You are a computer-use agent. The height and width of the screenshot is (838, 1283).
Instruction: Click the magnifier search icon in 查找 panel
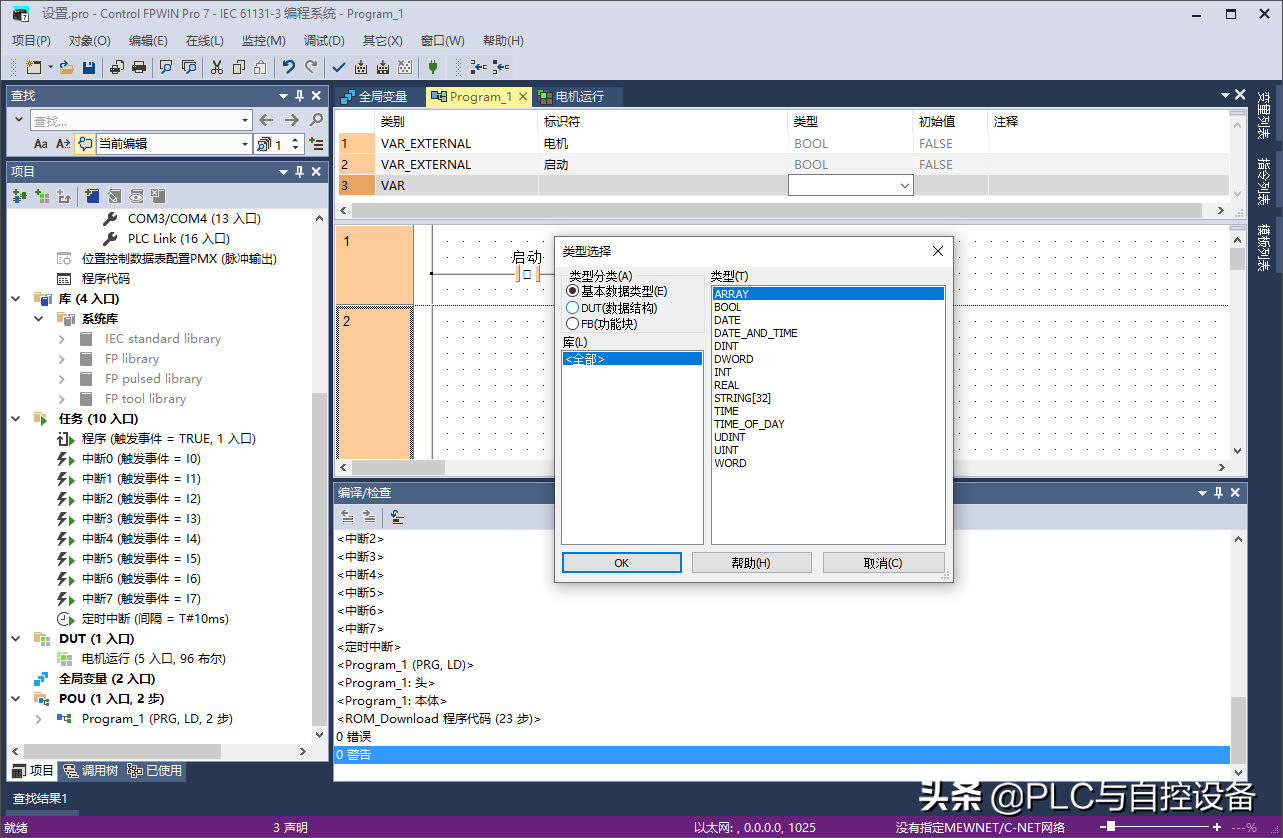click(x=316, y=120)
